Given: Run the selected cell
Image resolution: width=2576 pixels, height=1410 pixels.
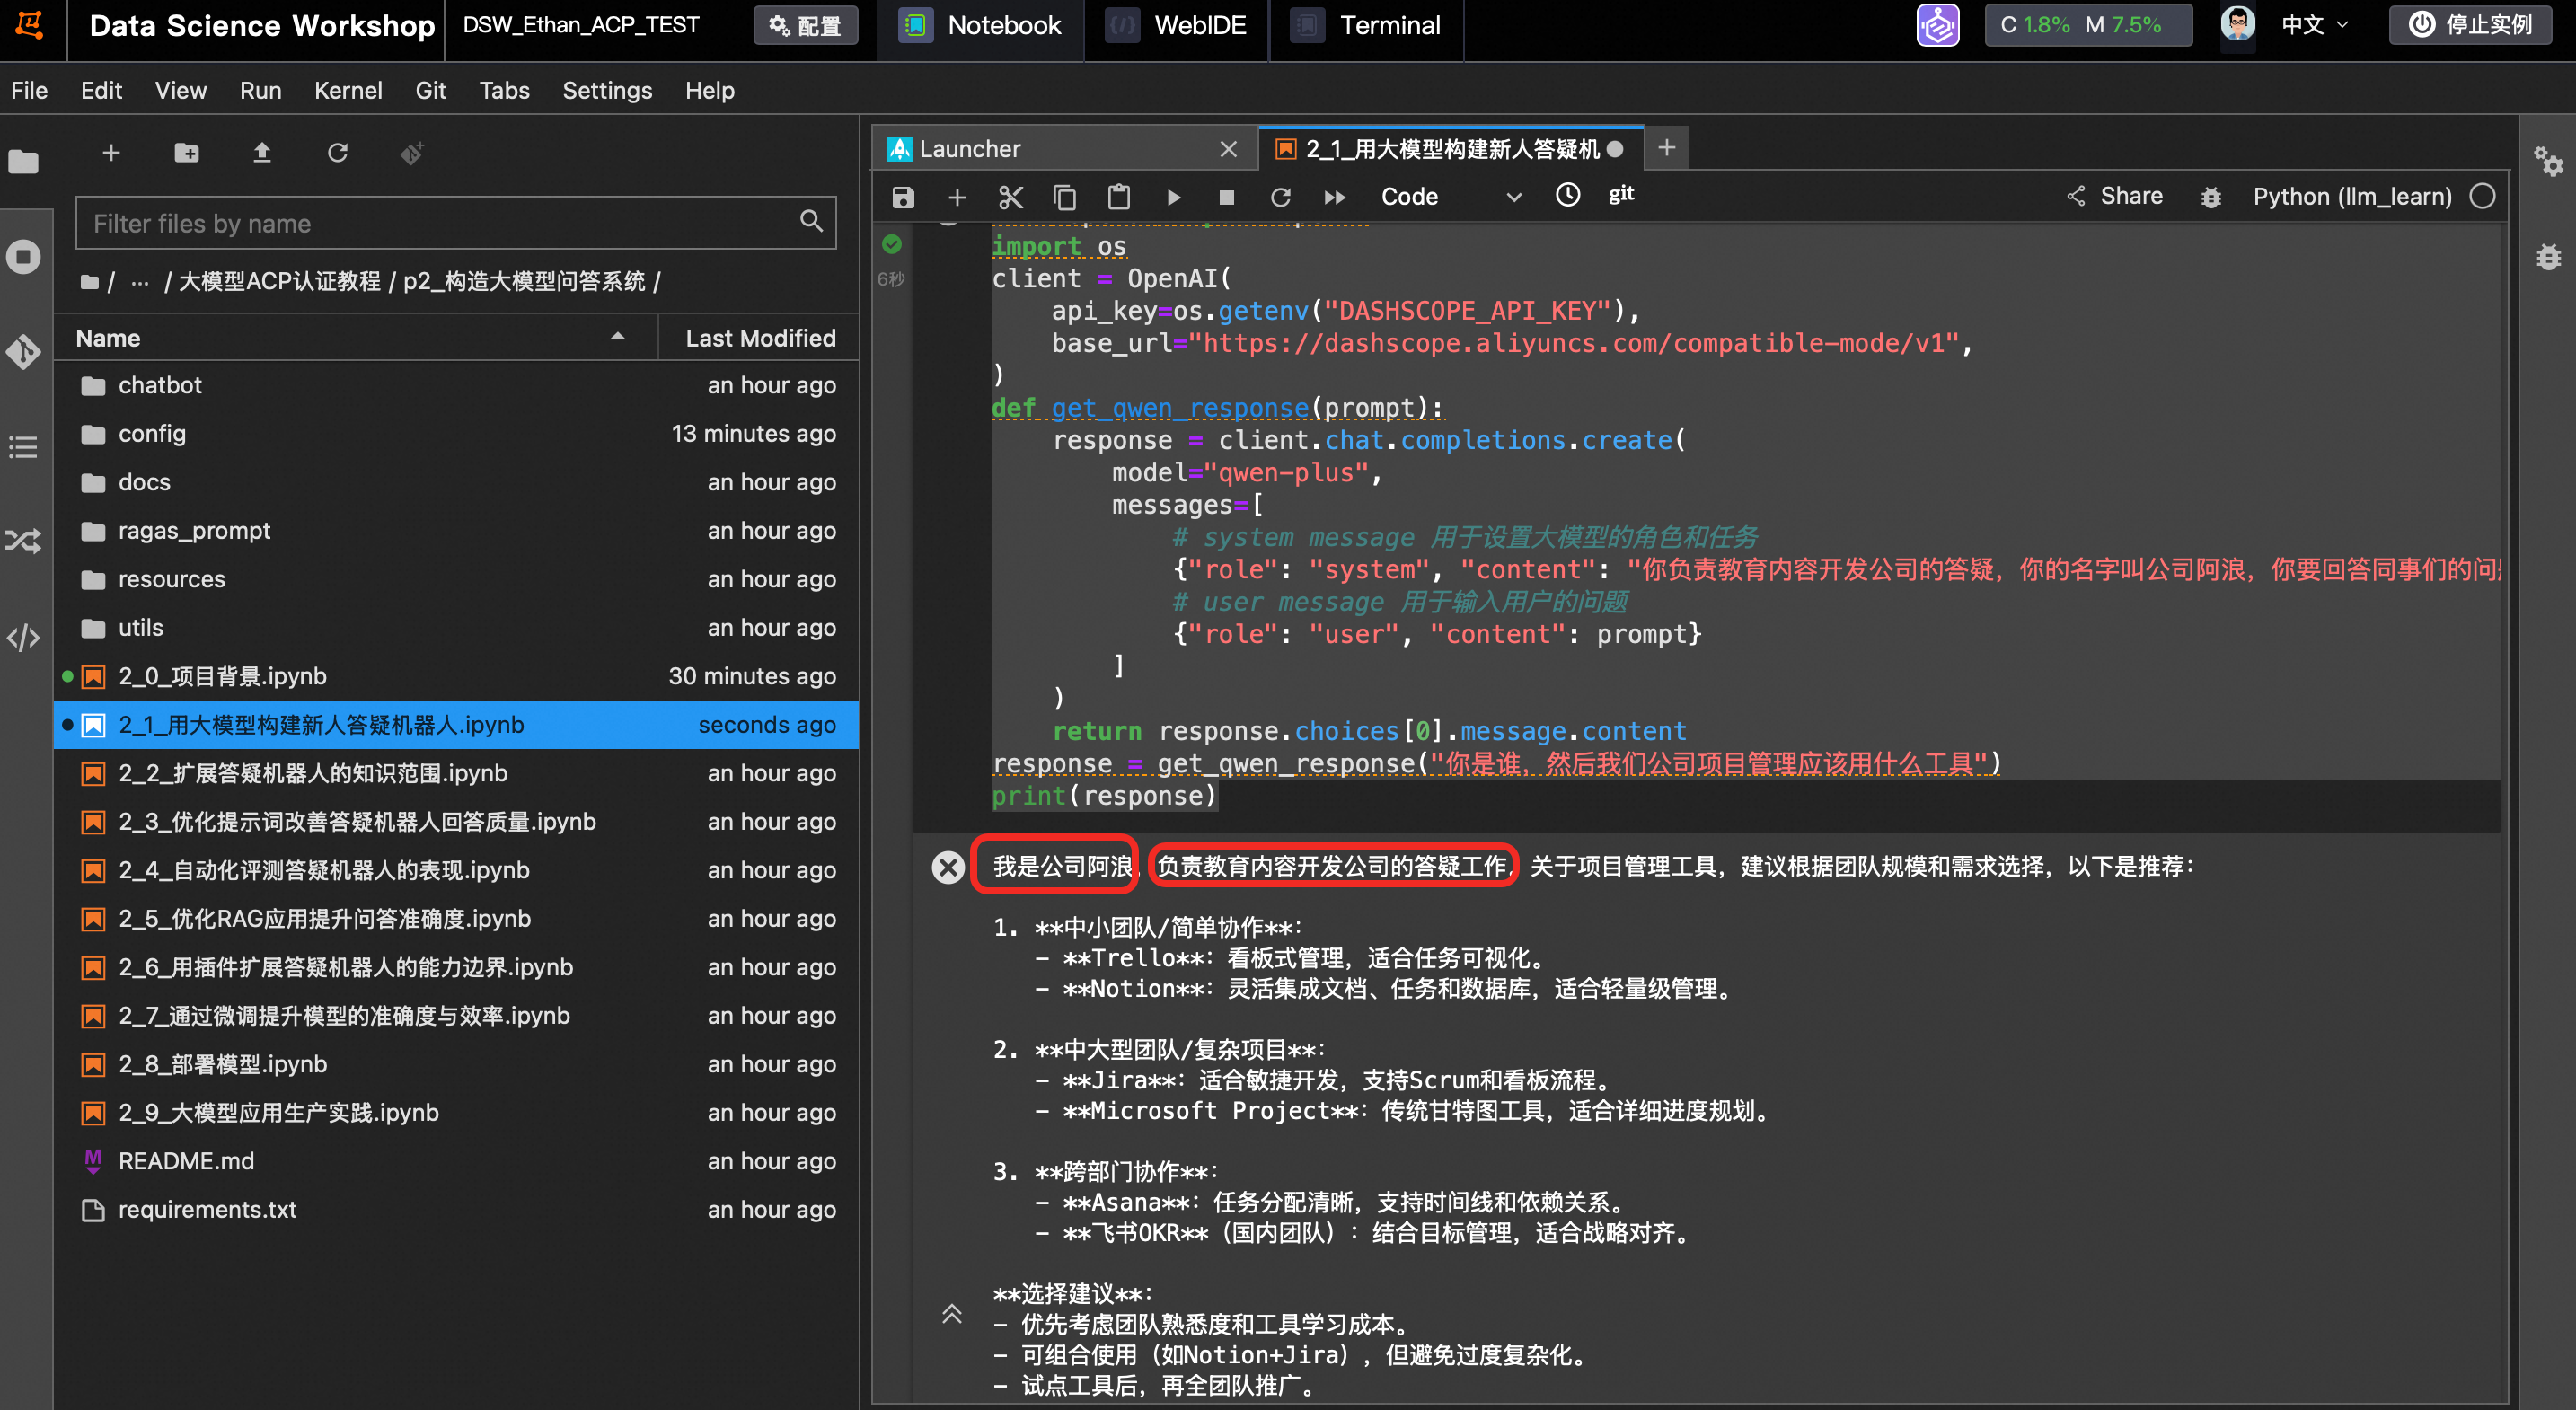Looking at the screenshot, I should pyautogui.click(x=1174, y=197).
